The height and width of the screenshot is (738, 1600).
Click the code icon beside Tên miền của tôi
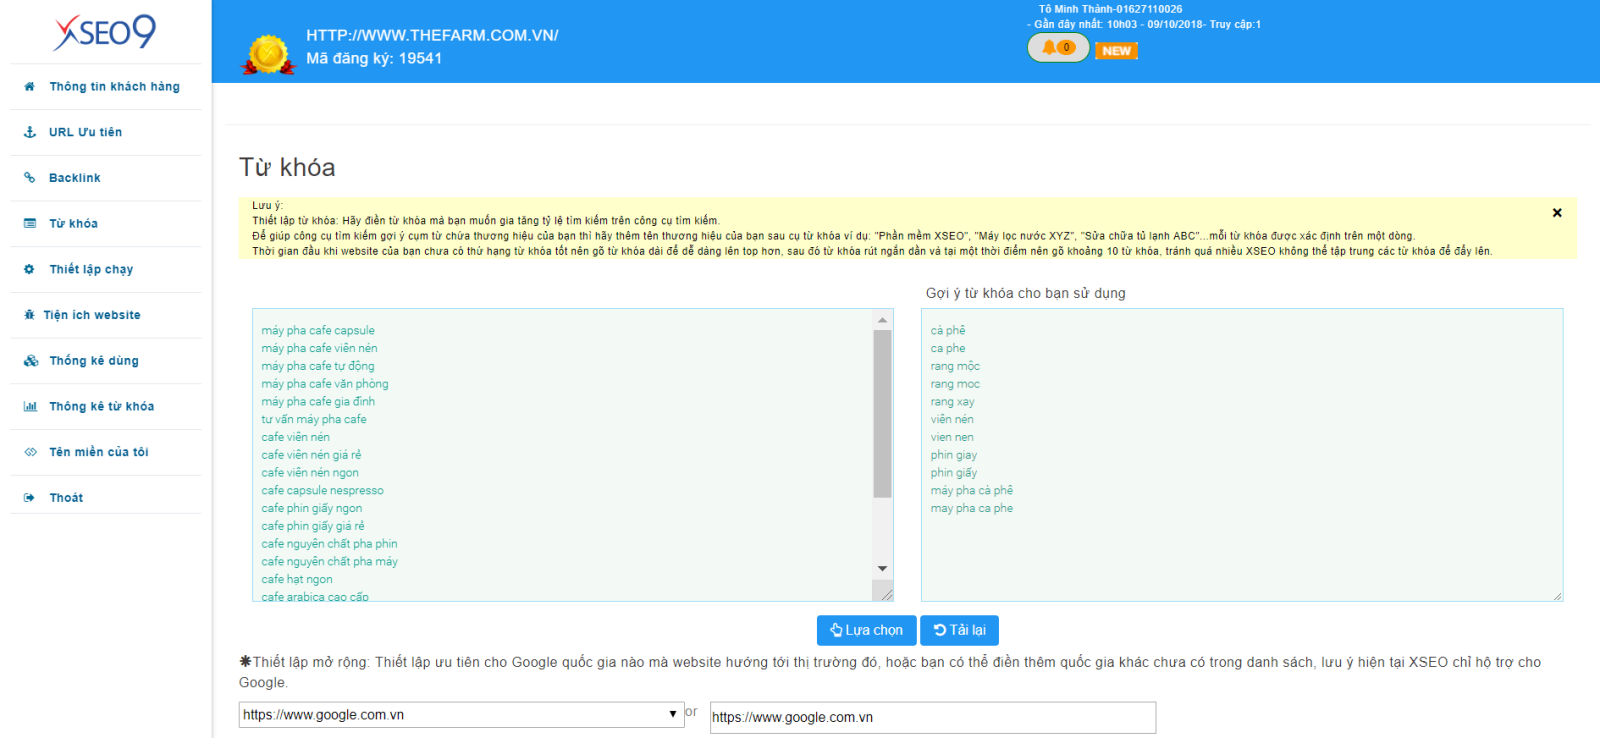tap(31, 452)
